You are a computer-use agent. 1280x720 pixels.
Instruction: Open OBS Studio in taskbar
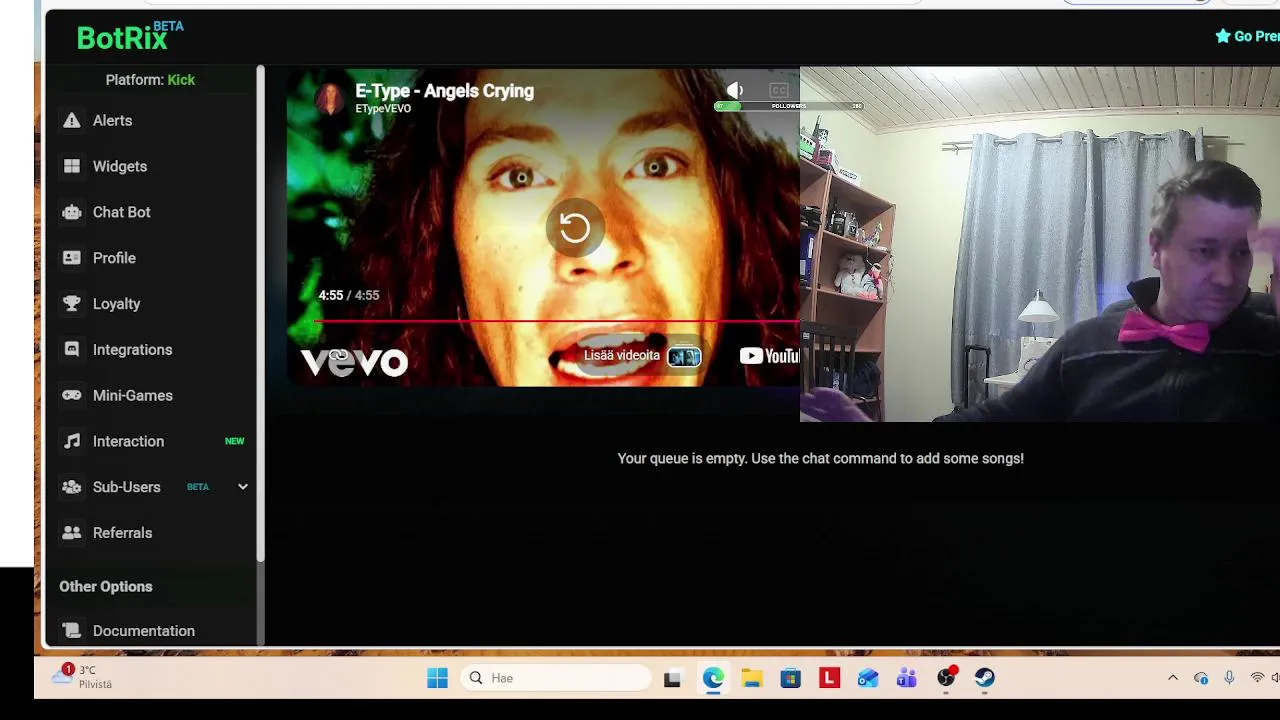(x=946, y=678)
